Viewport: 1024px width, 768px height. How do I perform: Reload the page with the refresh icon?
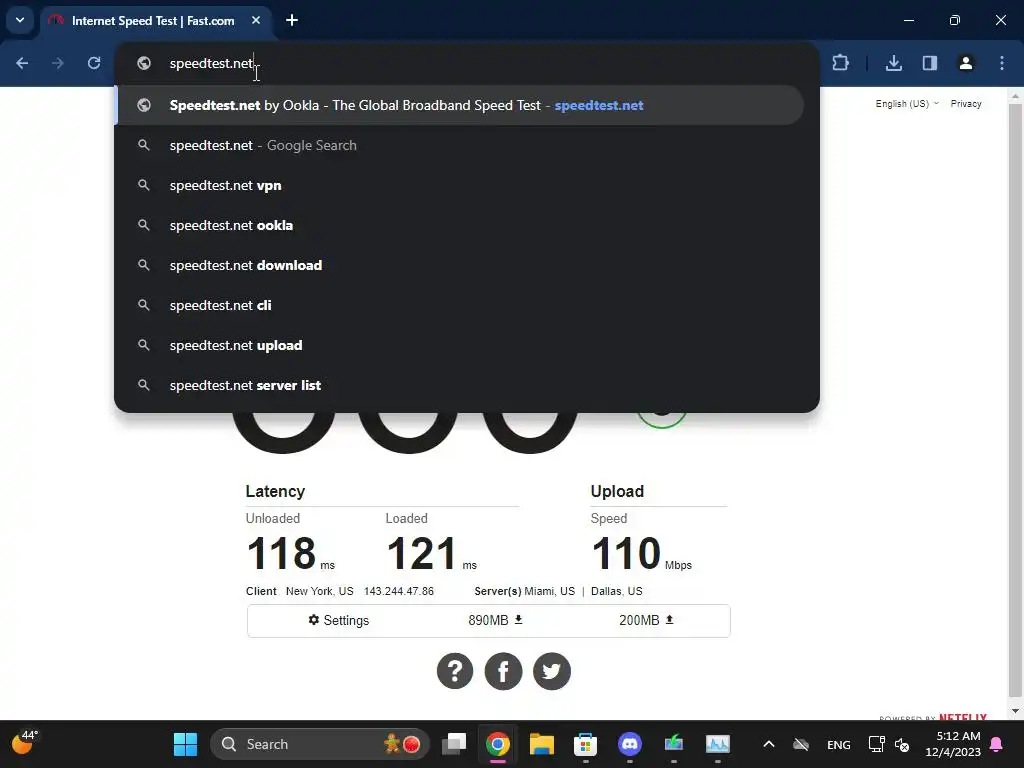94,63
